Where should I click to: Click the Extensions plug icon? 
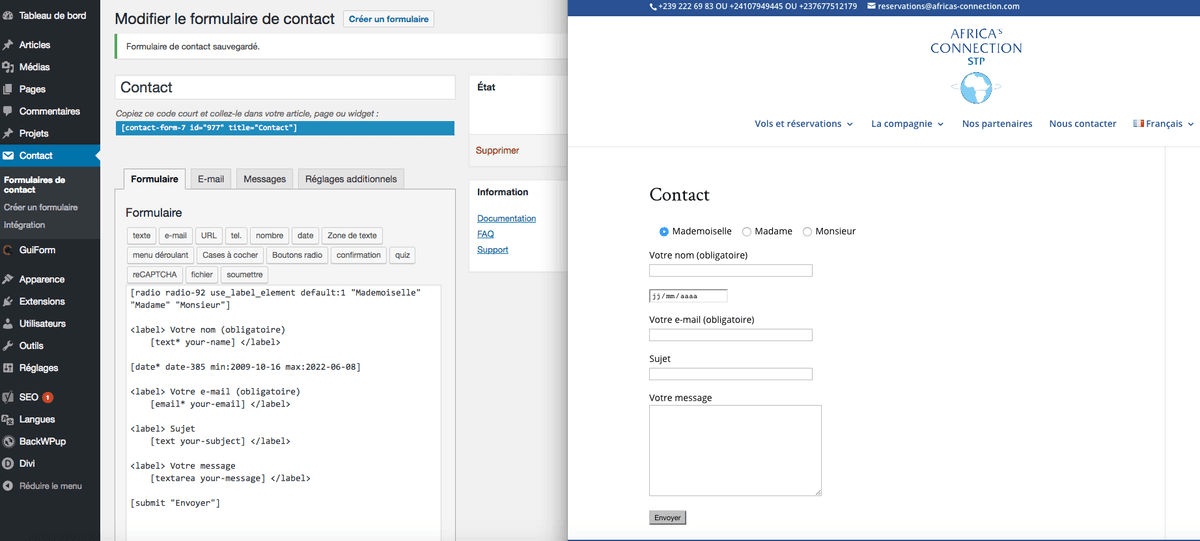(x=8, y=301)
